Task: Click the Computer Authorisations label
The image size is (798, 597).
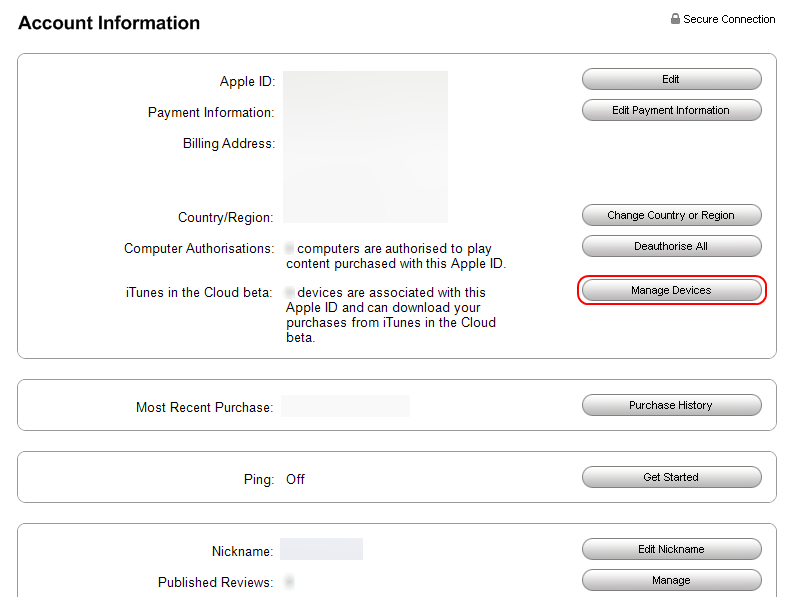Action: point(198,248)
